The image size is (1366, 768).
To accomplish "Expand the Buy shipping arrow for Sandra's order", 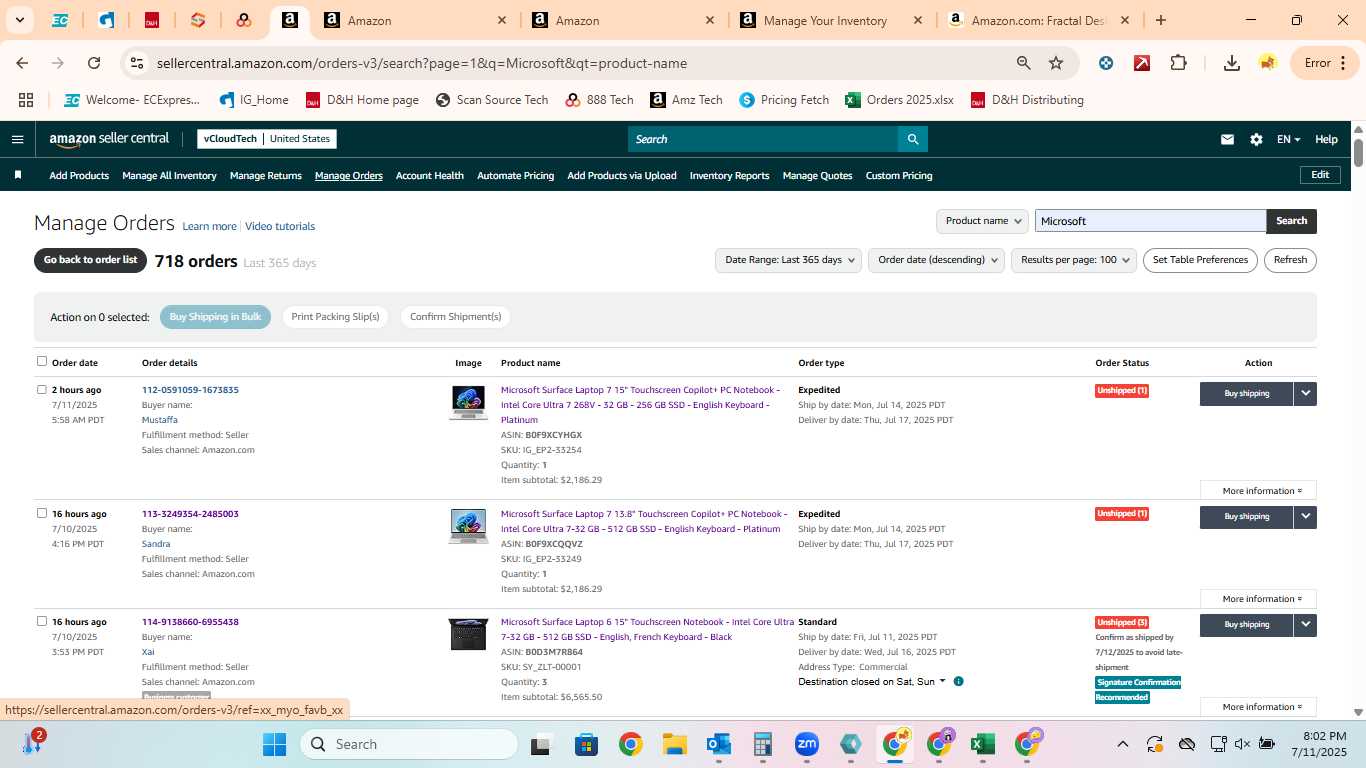I will 1305,517.
